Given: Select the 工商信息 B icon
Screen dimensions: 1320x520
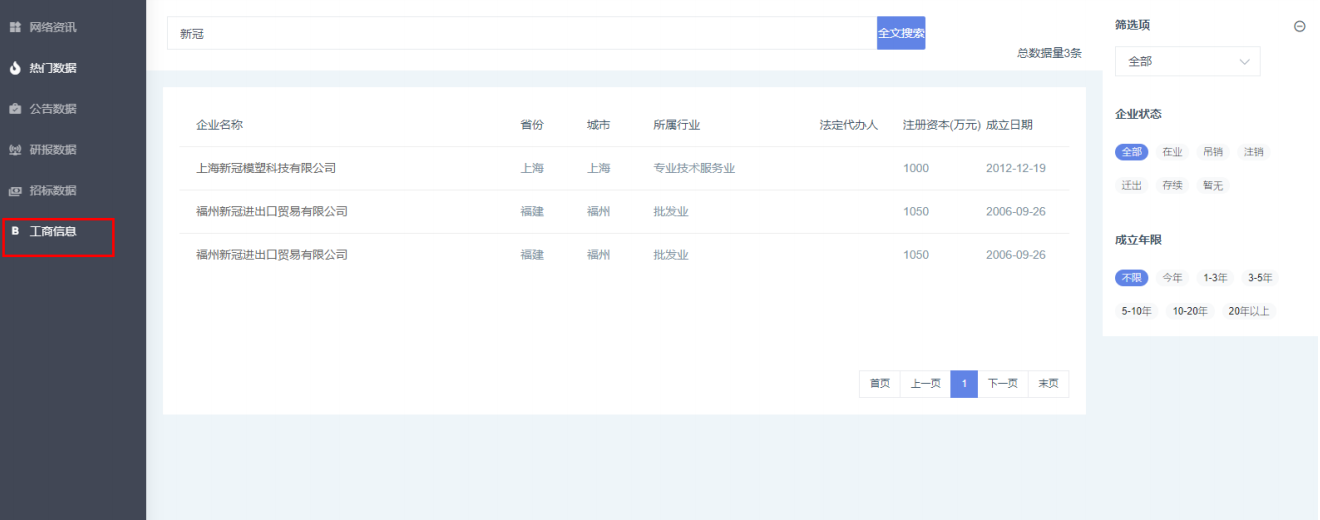Looking at the screenshot, I should click(x=15, y=232).
